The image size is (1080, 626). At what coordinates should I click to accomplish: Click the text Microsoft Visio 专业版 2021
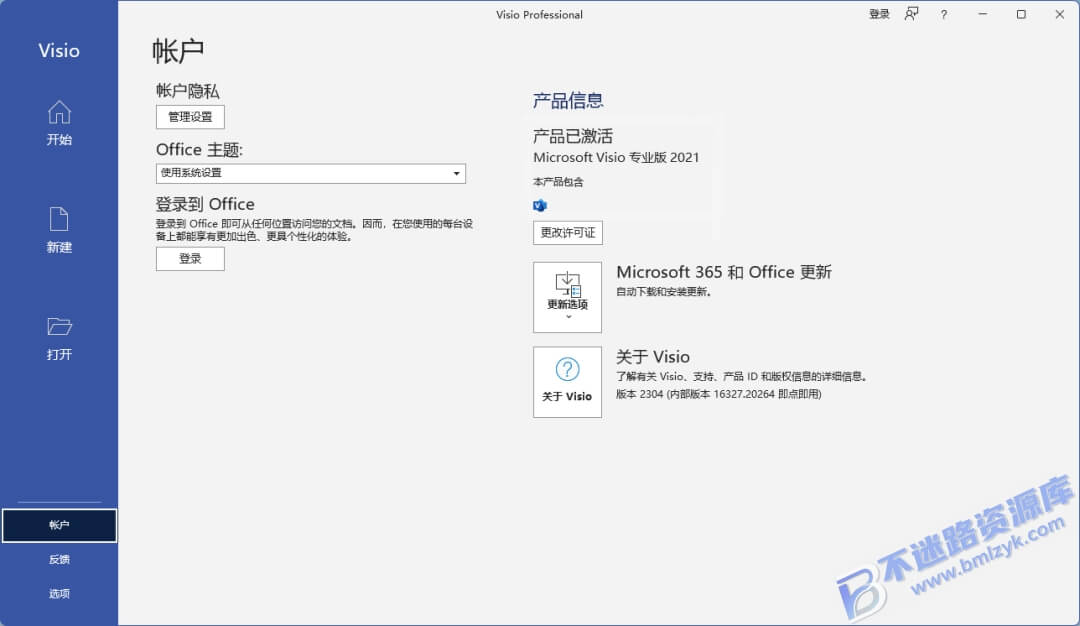pos(616,158)
